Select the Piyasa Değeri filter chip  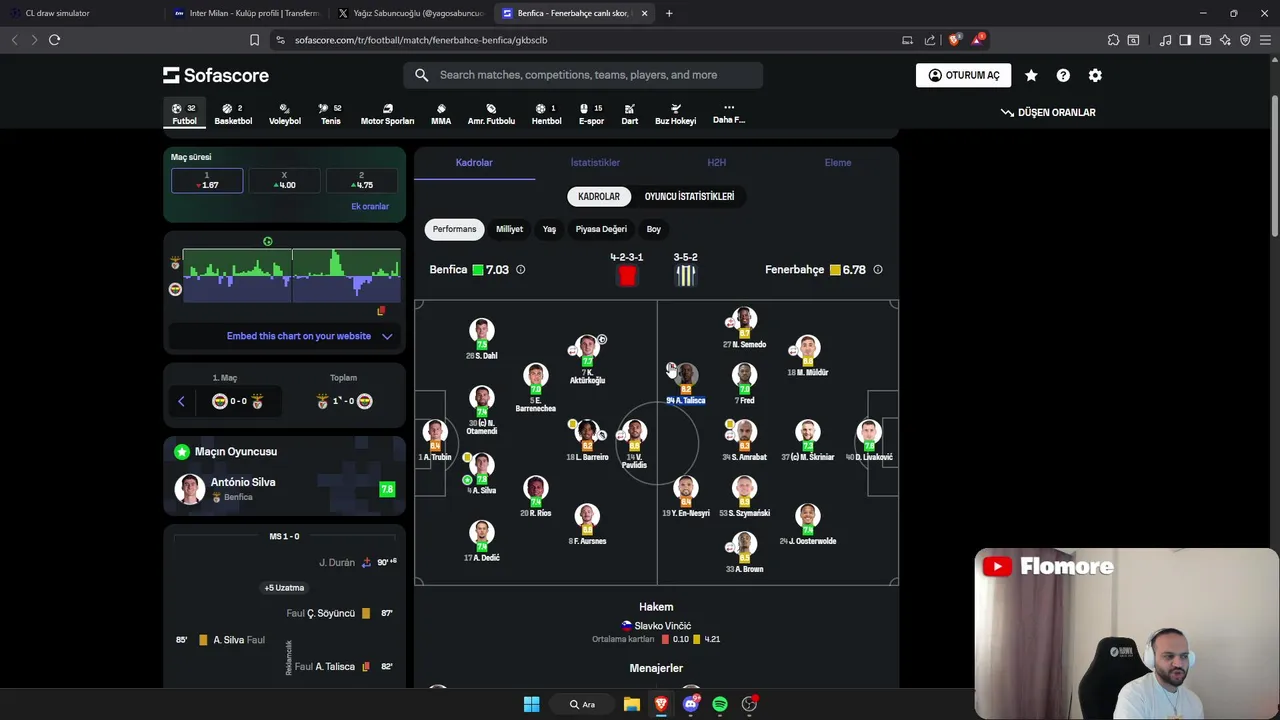[601, 229]
